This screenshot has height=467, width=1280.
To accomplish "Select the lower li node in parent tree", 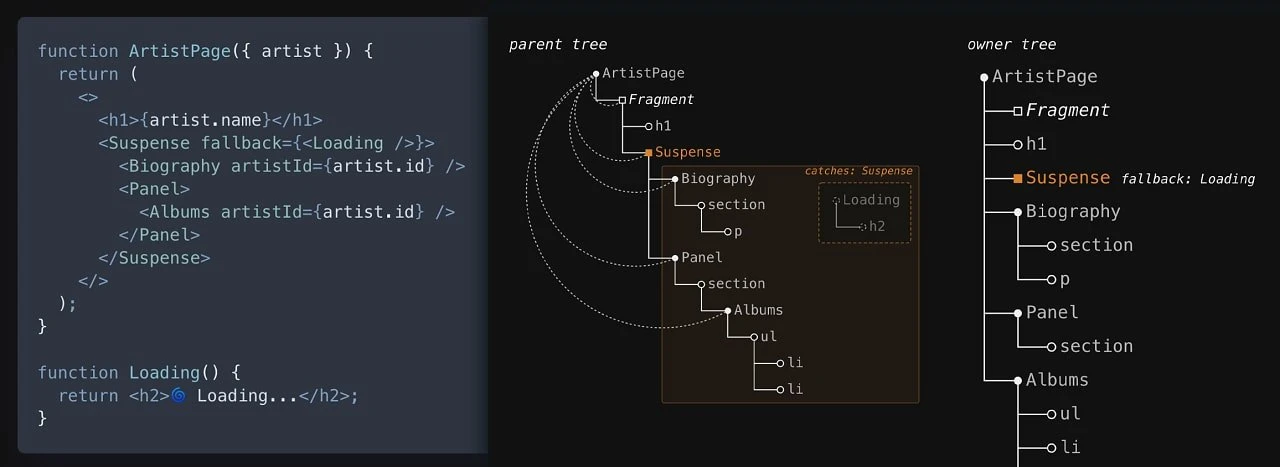I will (x=794, y=389).
